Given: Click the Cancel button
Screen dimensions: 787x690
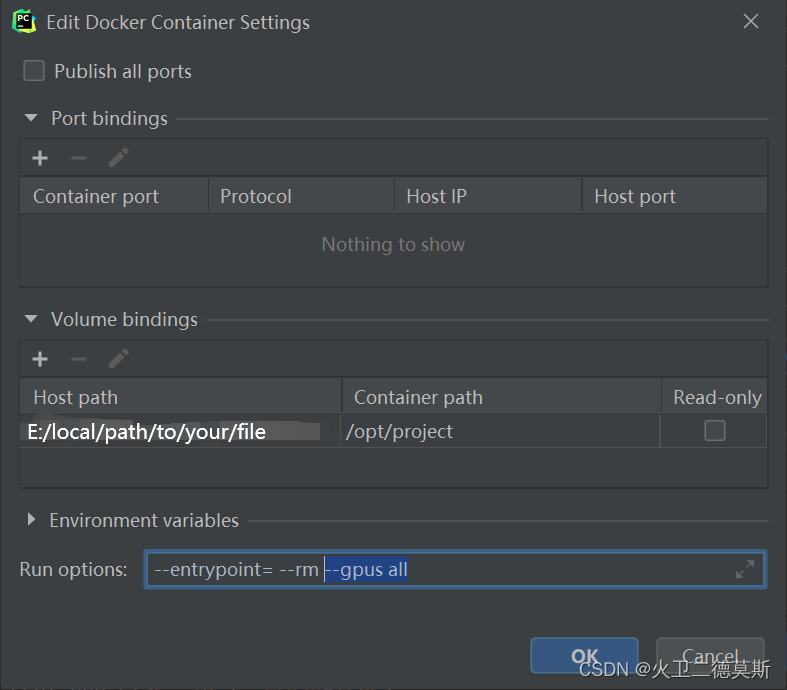Looking at the screenshot, I should click(710, 655).
